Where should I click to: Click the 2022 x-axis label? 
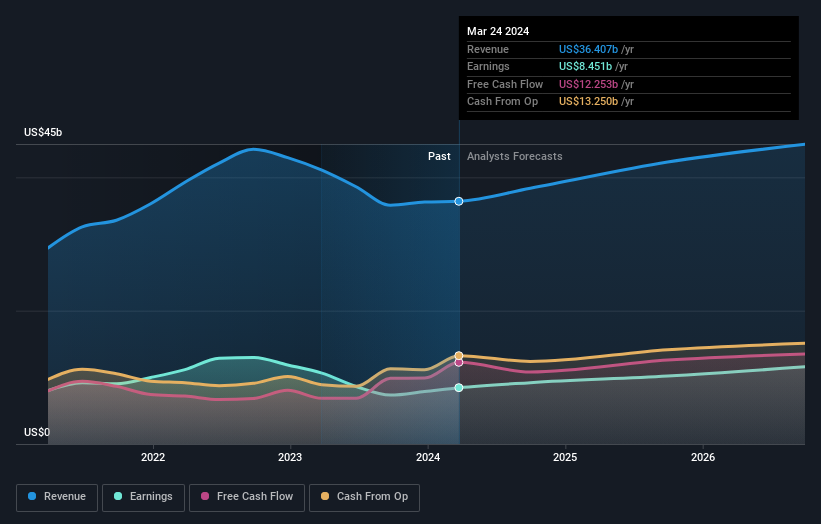tap(153, 457)
